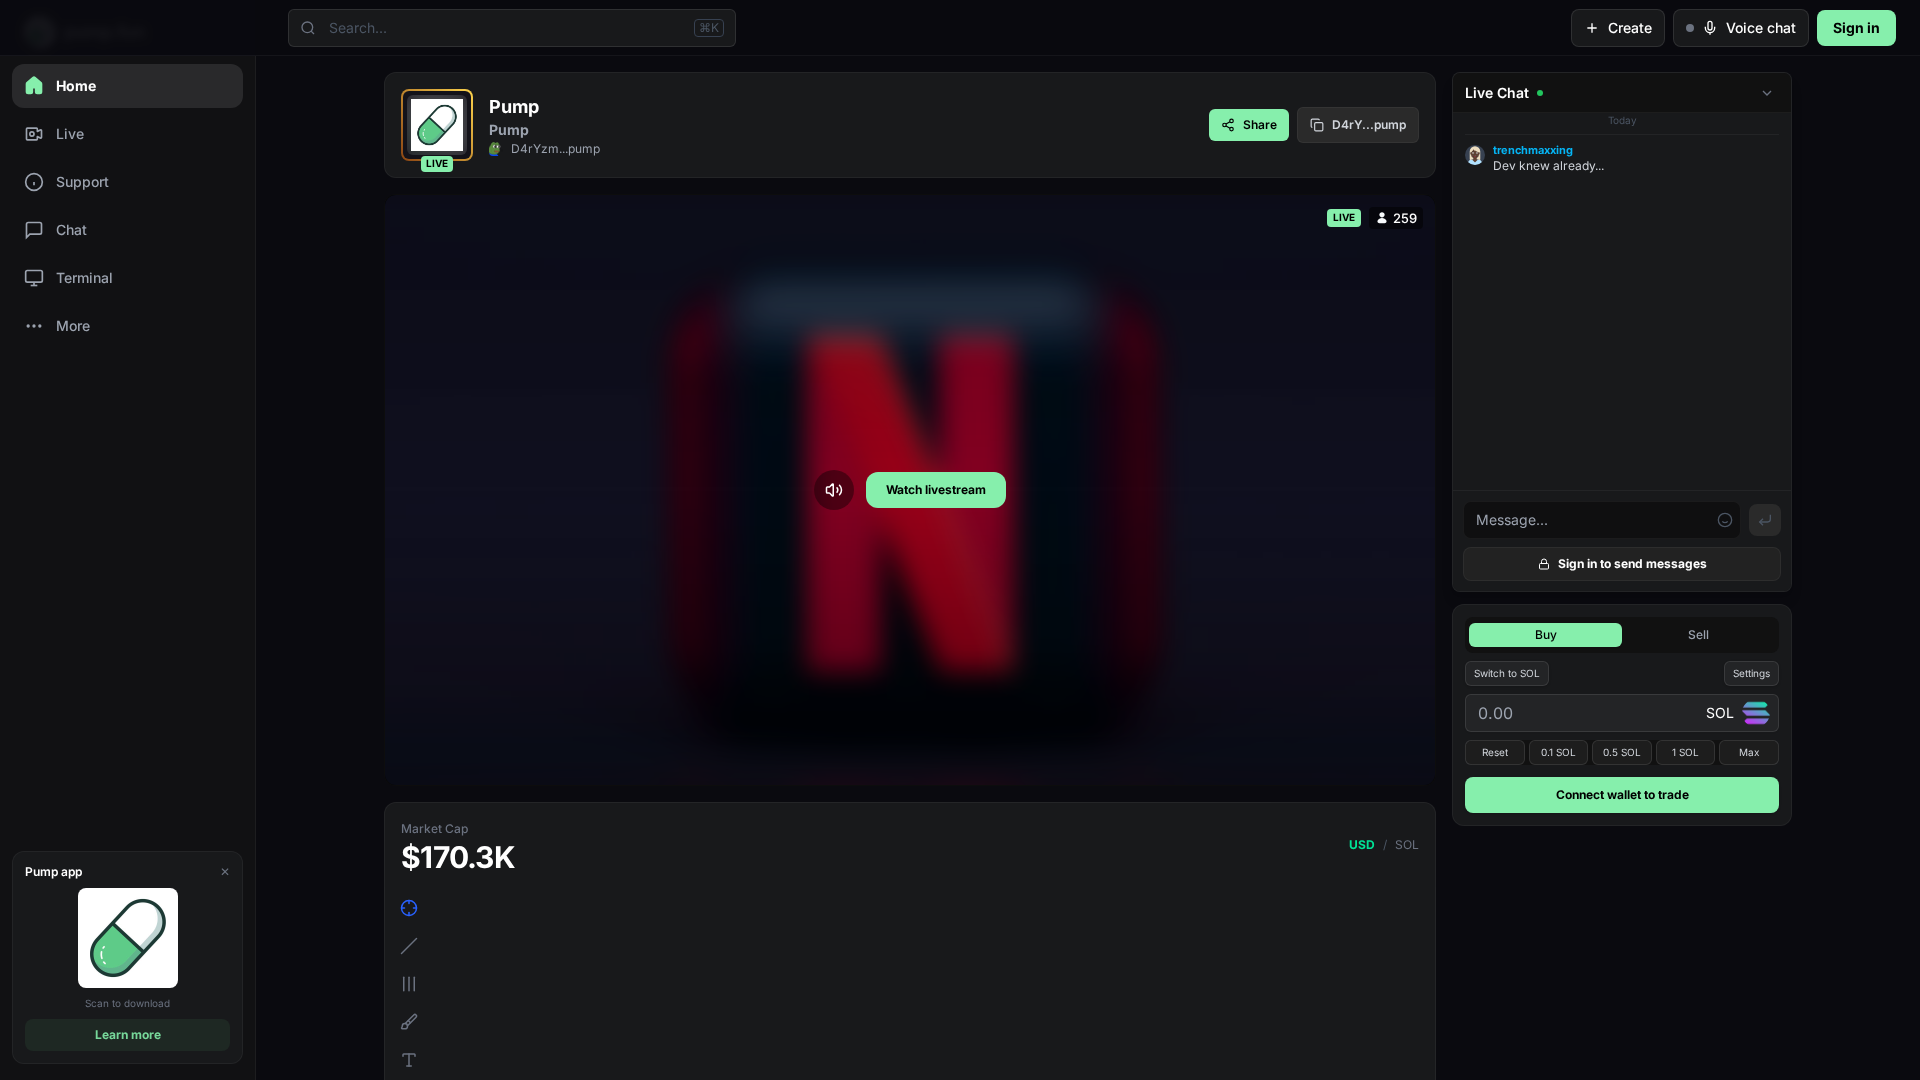This screenshot has width=1920, height=1080.
Task: Select the vertical lines chart tool
Action: click(409, 984)
